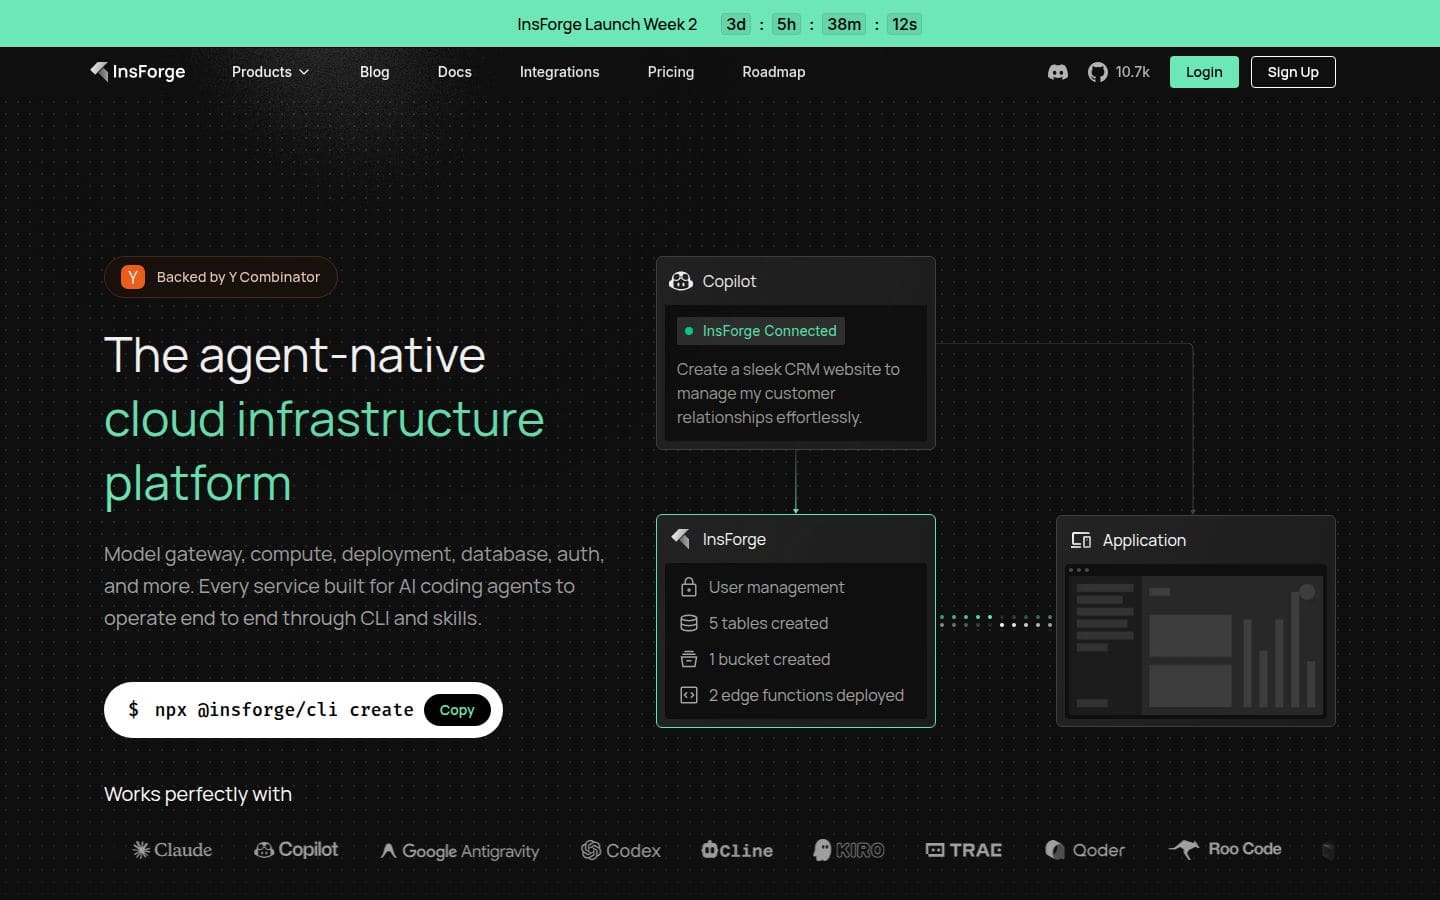Click the Qoder logo

[1085, 850]
